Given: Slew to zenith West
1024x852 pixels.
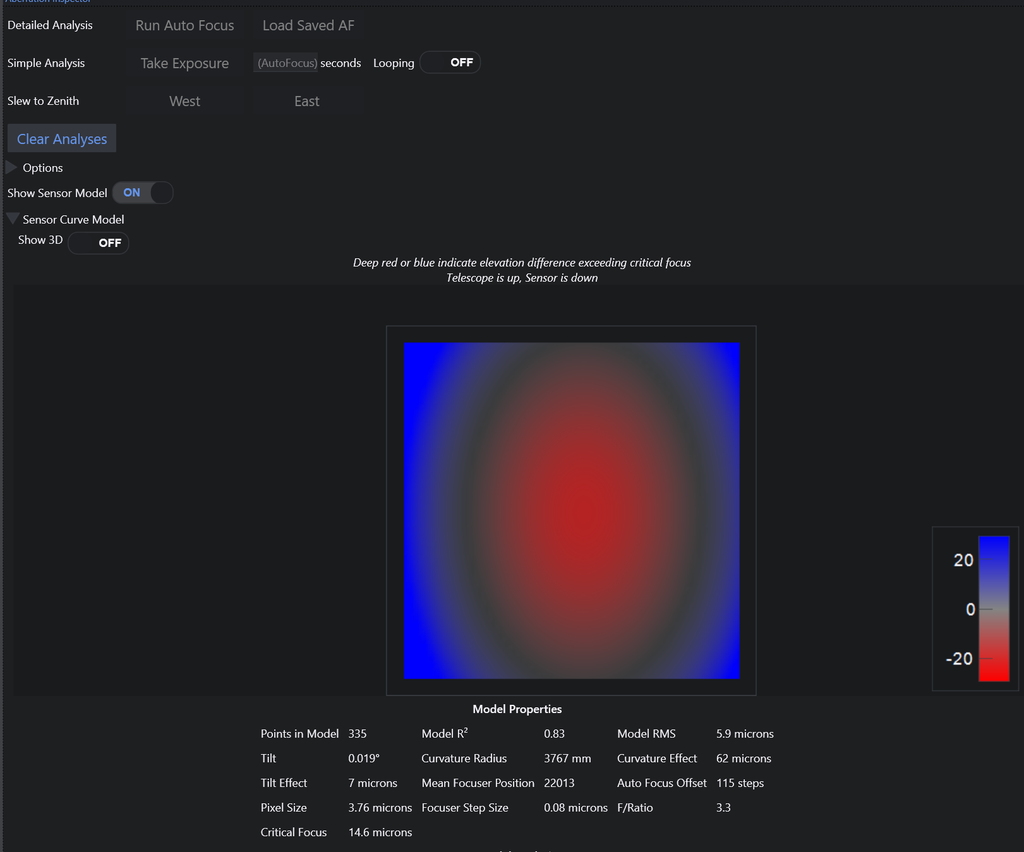Looking at the screenshot, I should [185, 101].
